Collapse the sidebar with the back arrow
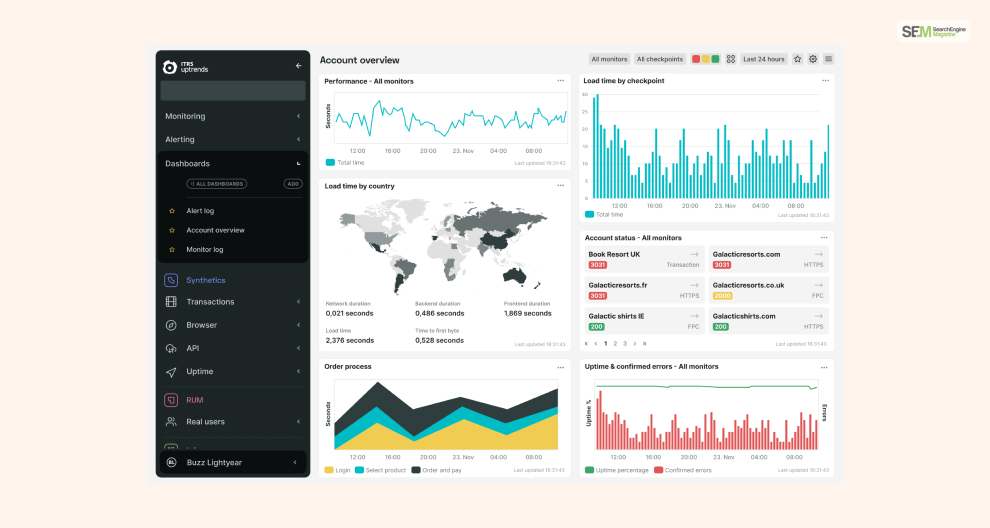The height and width of the screenshot is (528, 990). [x=299, y=66]
